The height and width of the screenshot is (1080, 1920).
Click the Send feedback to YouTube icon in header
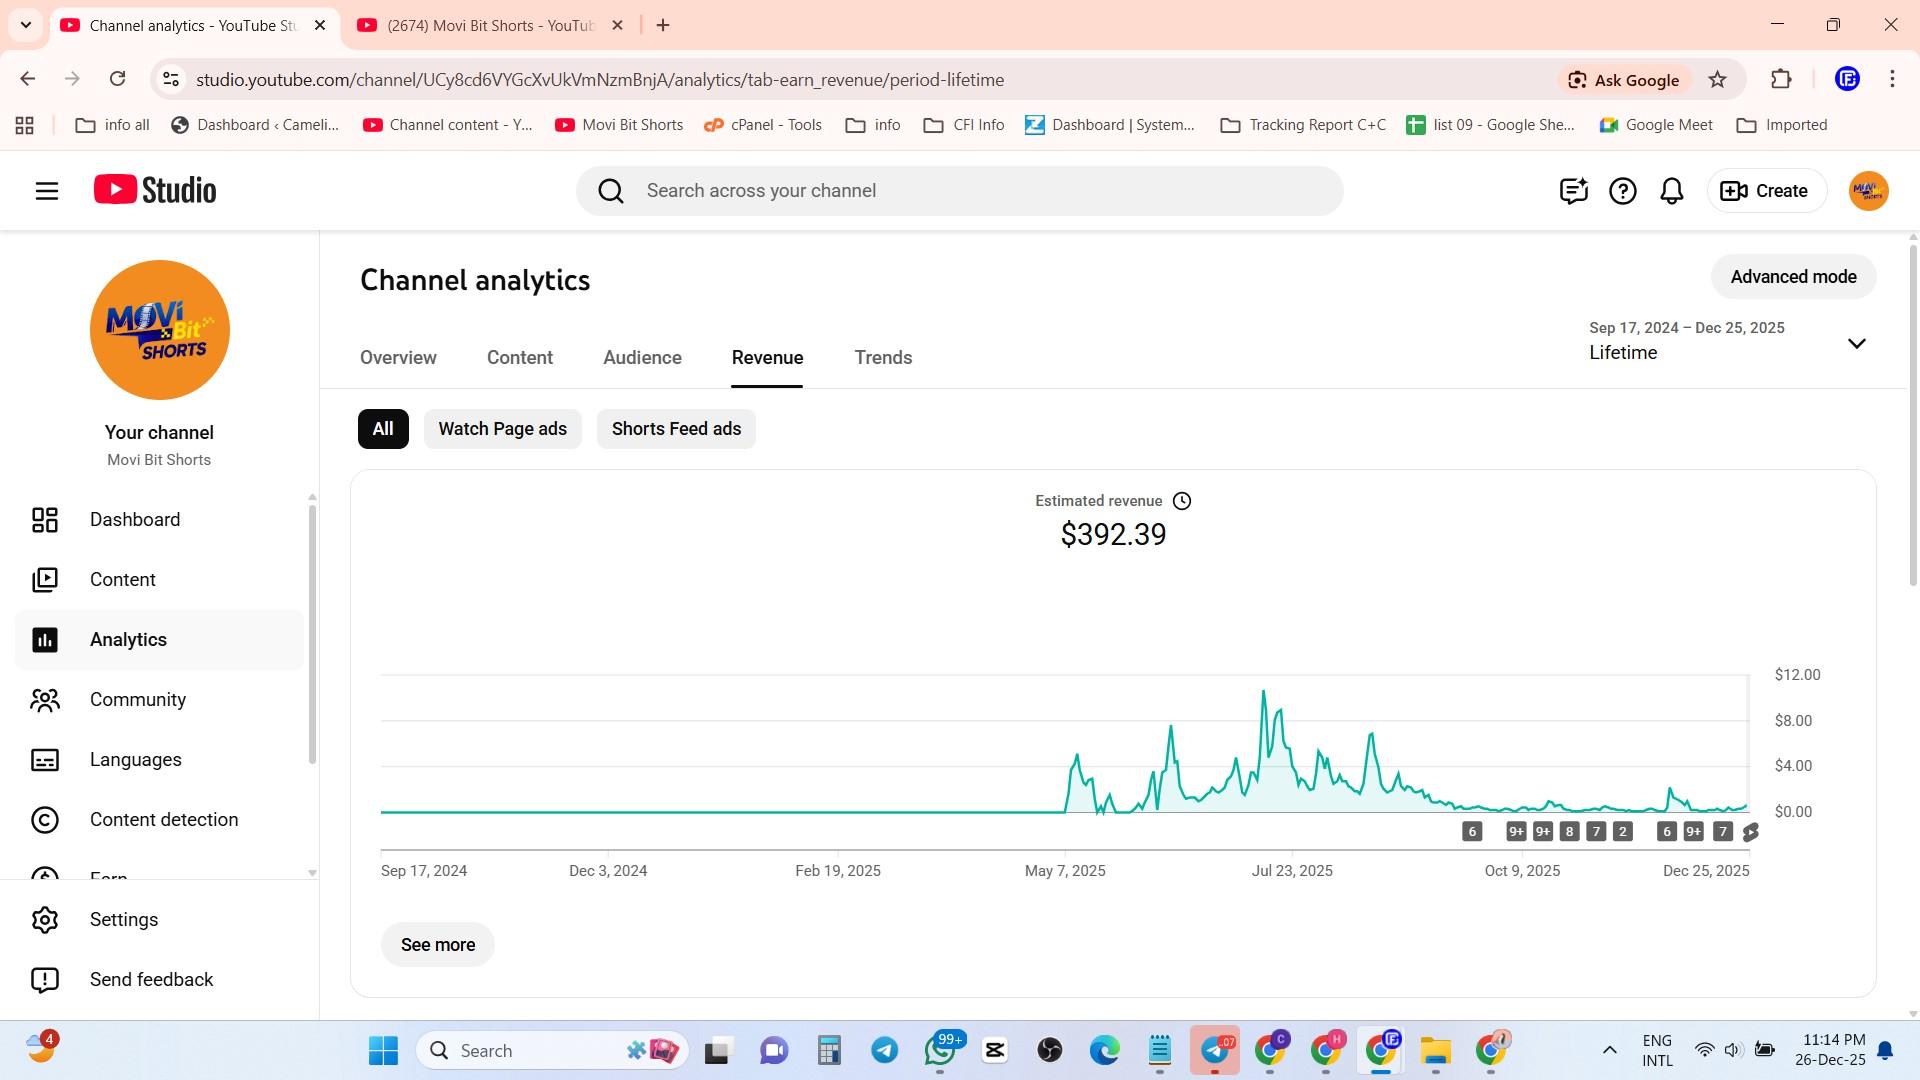coord(1573,191)
